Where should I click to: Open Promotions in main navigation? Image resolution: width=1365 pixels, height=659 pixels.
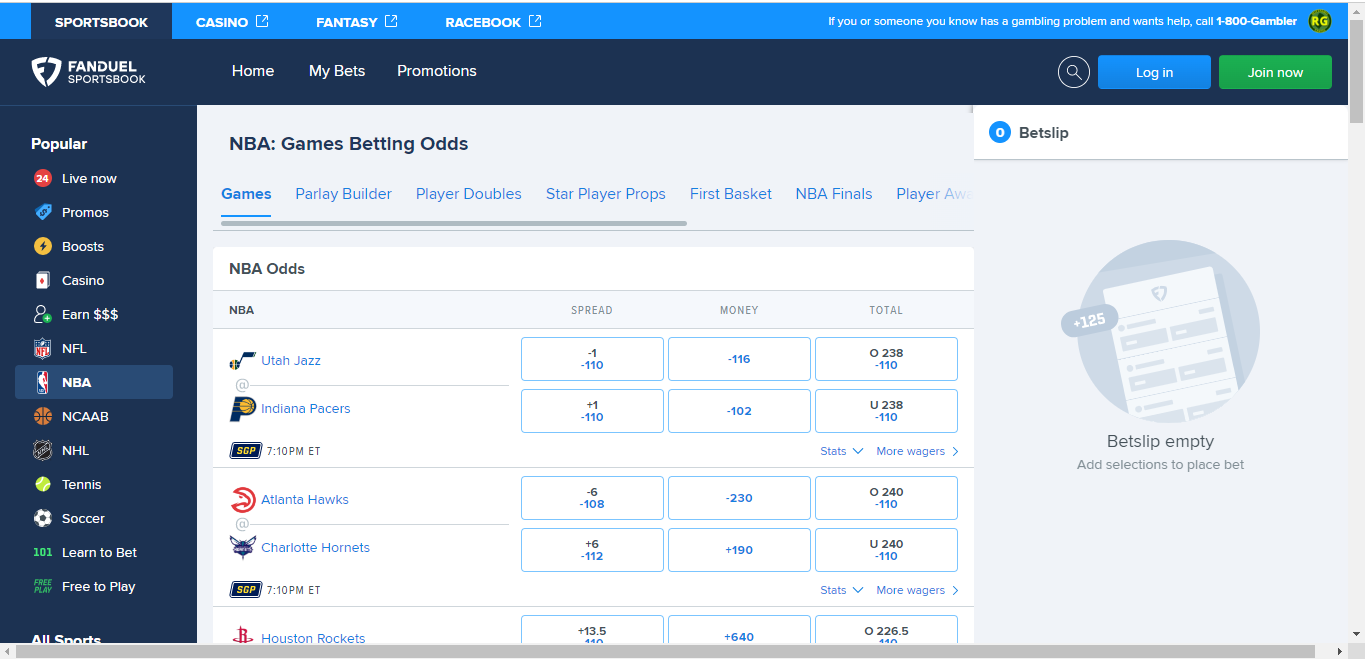coord(437,71)
